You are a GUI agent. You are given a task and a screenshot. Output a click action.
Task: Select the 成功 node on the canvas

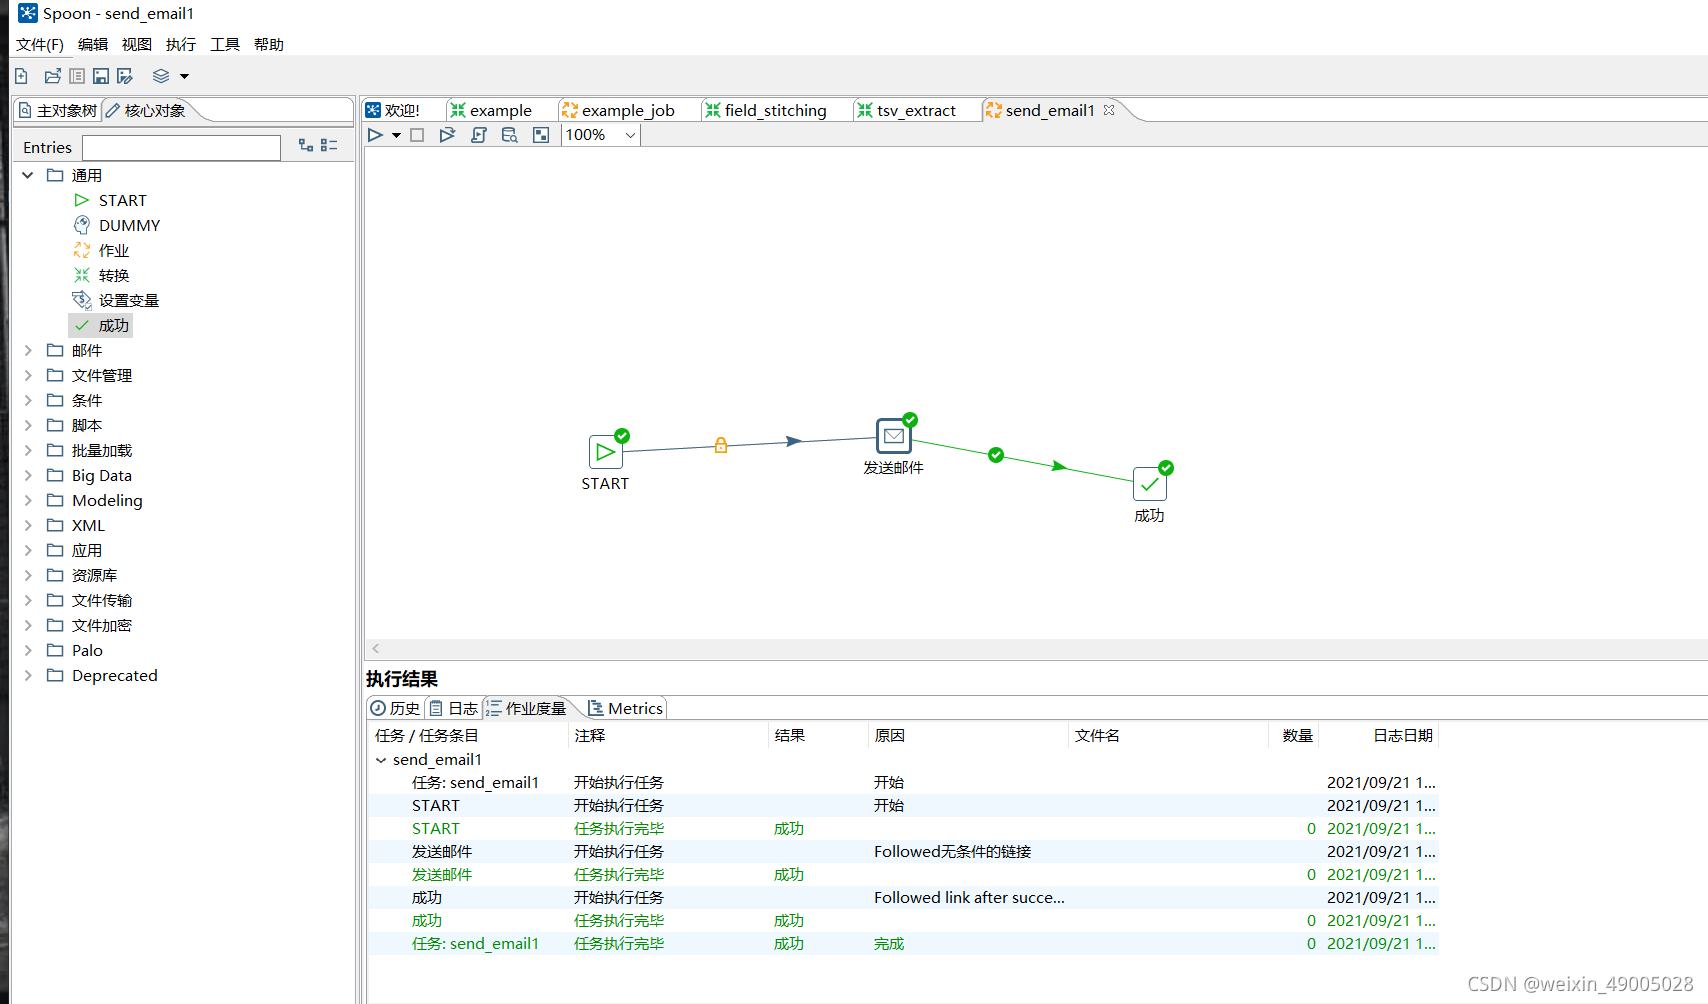1150,484
